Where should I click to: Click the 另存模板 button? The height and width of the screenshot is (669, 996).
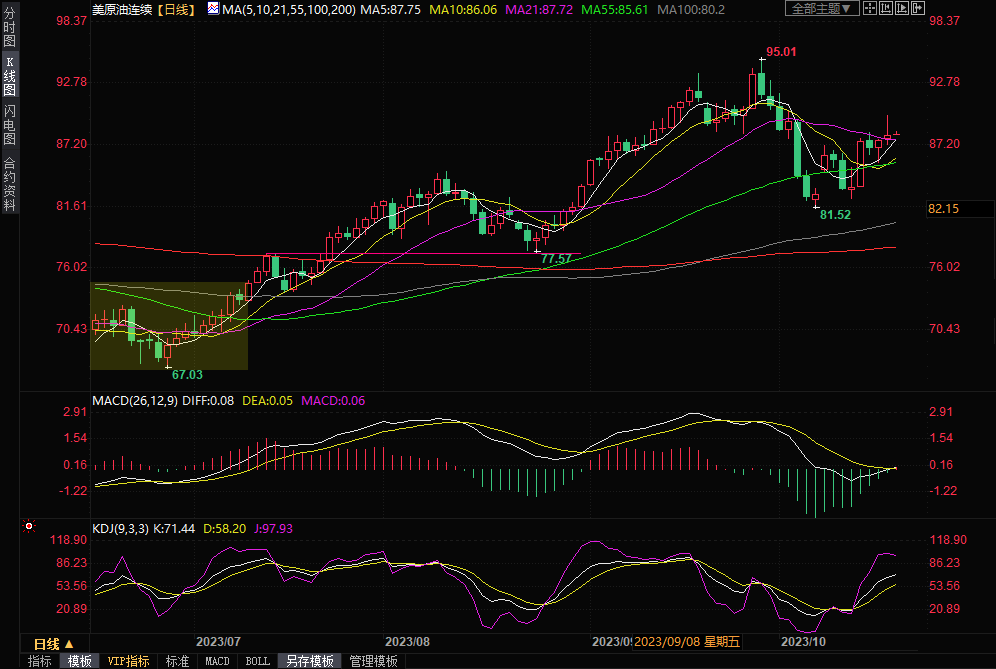pyautogui.click(x=309, y=661)
